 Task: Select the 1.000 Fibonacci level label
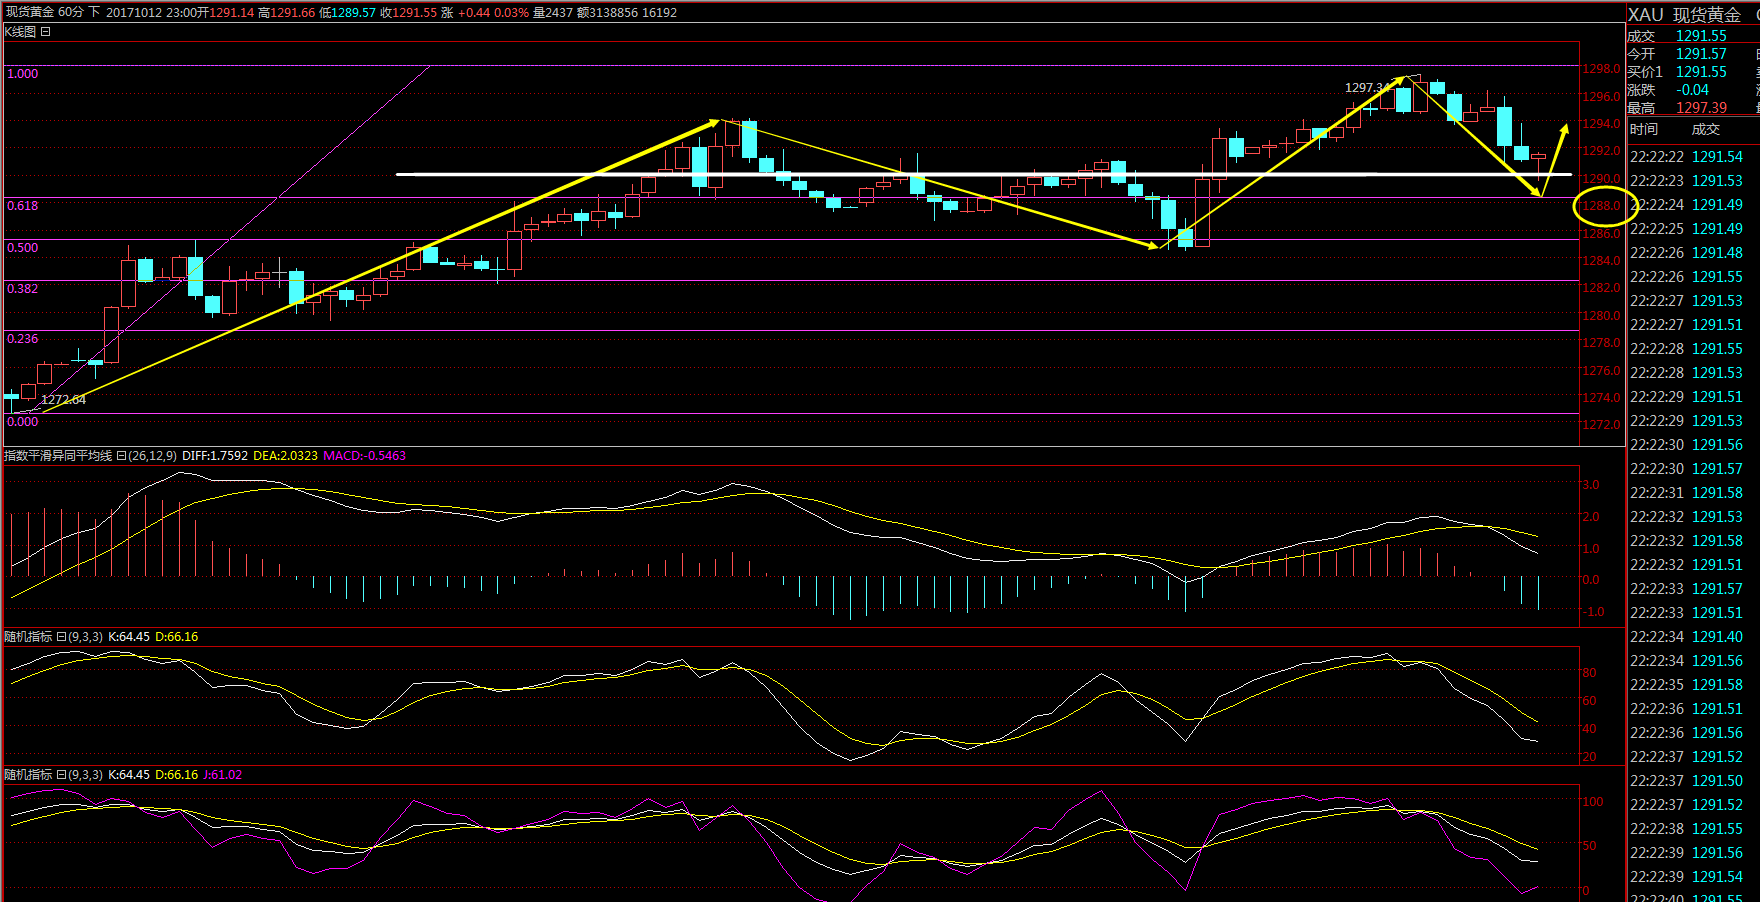pos(22,74)
